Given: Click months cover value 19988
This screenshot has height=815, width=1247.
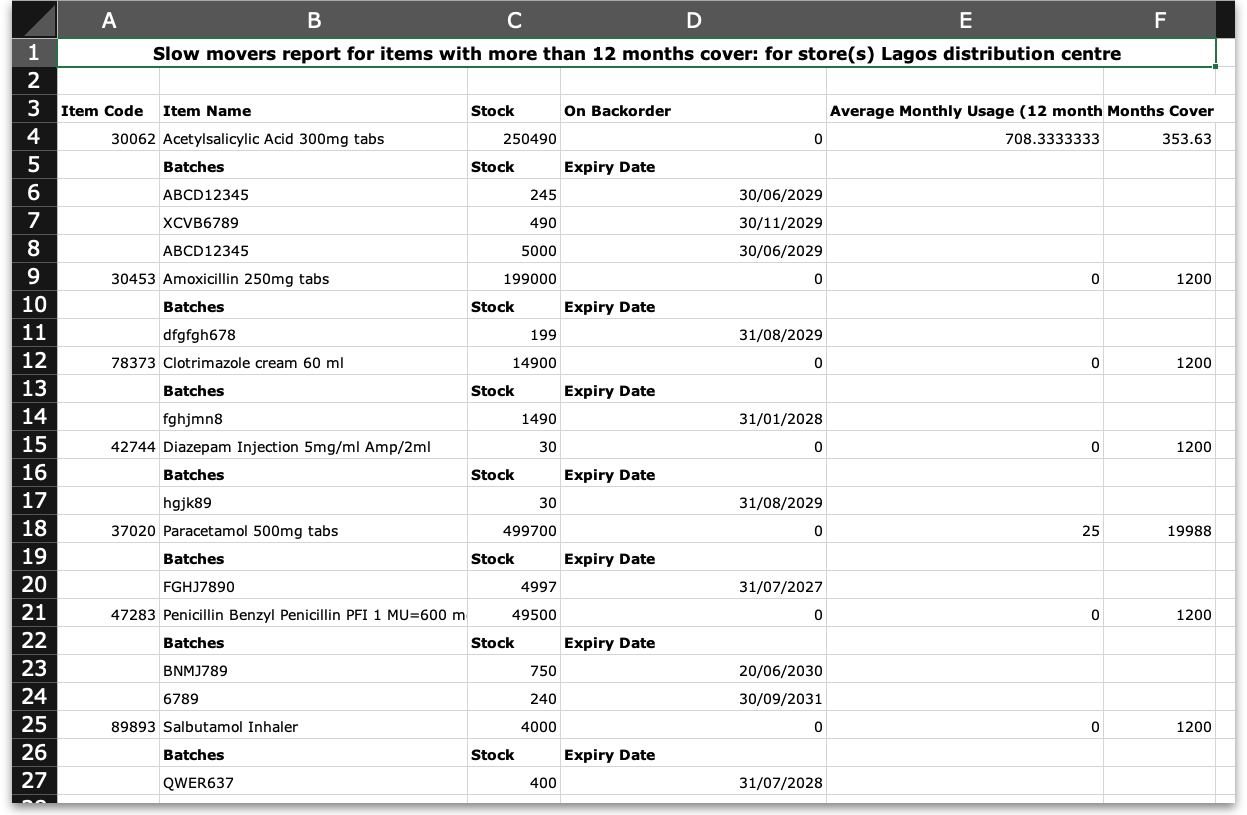Looking at the screenshot, I should tap(1188, 531).
